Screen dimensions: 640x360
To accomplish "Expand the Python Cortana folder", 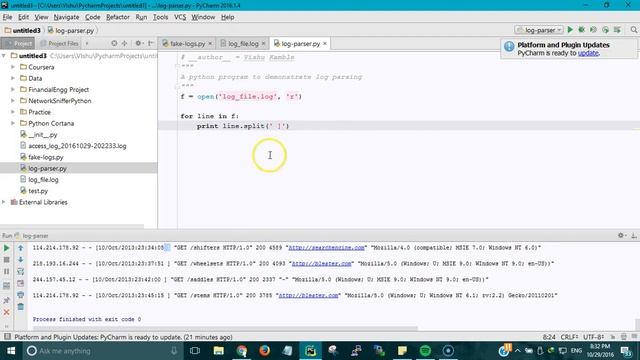I will [x=13, y=123].
